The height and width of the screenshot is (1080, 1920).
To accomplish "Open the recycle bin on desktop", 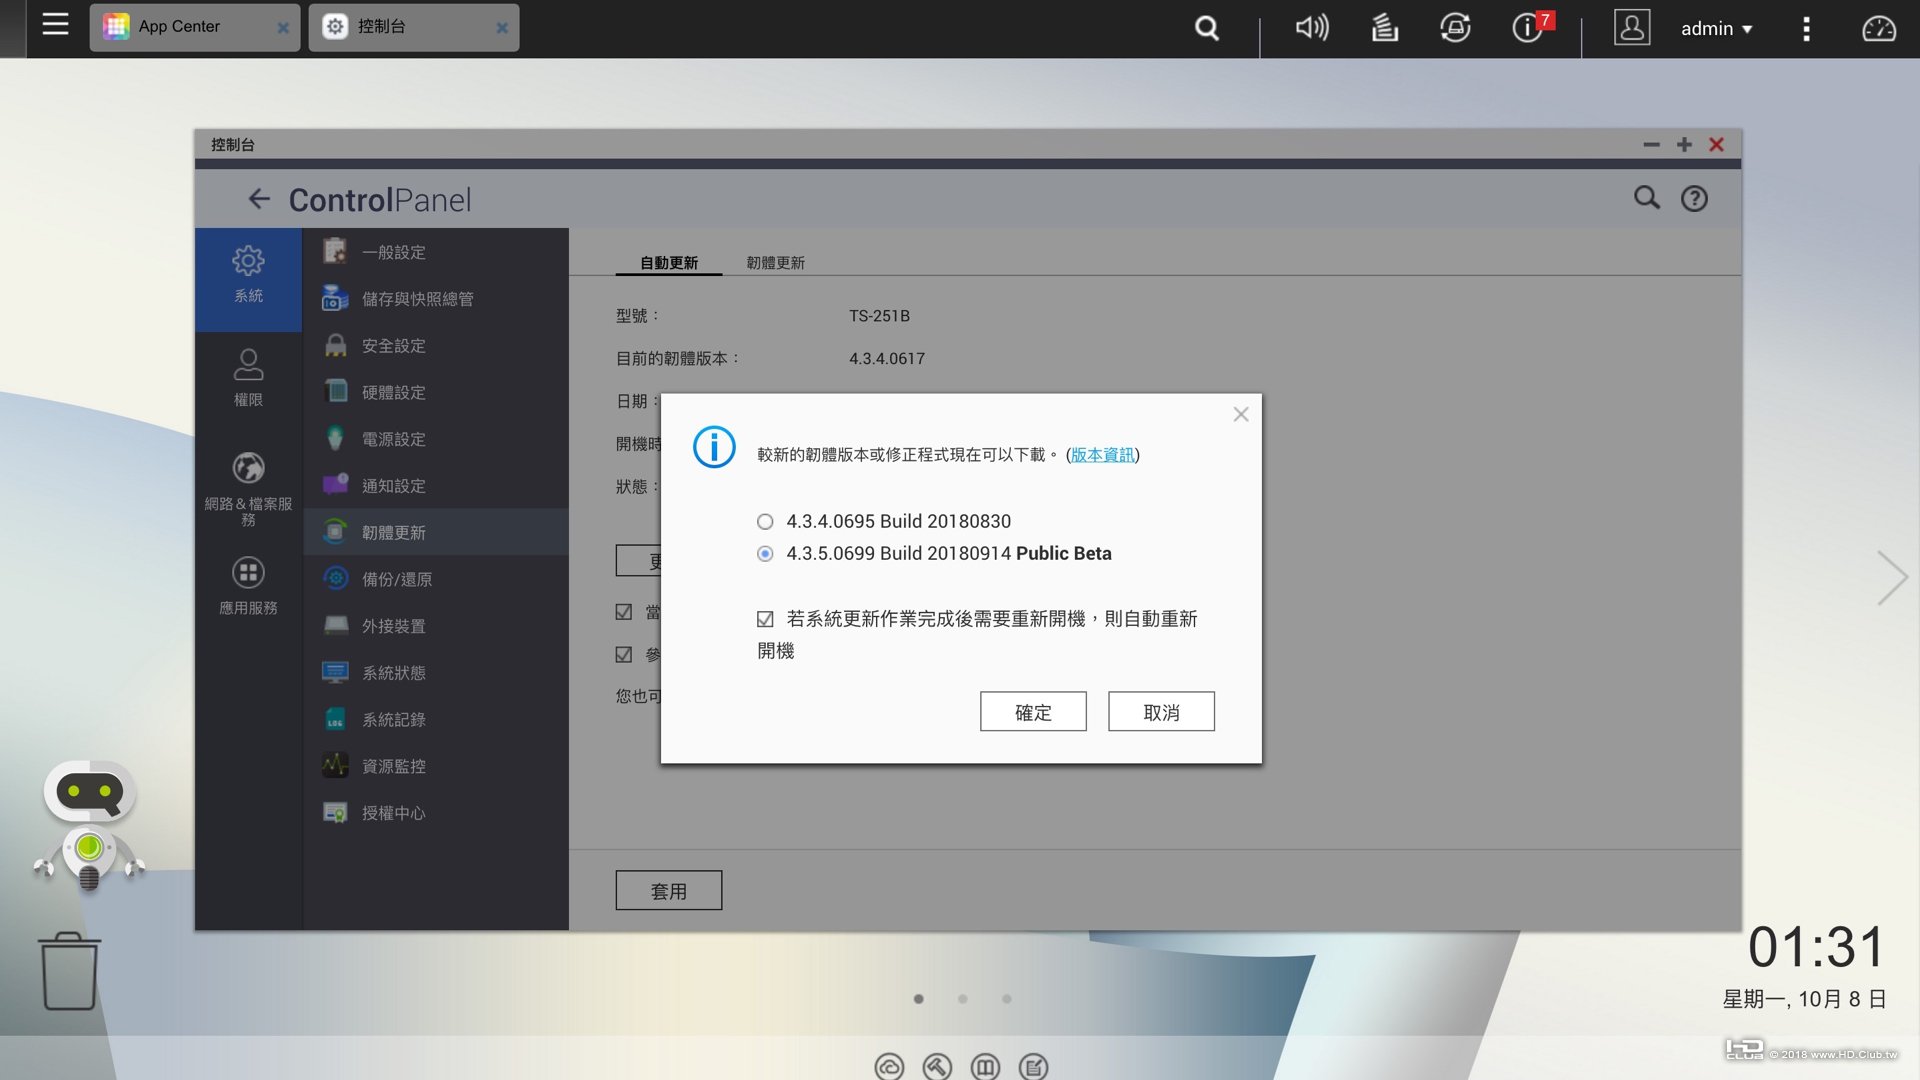I will click(x=69, y=971).
